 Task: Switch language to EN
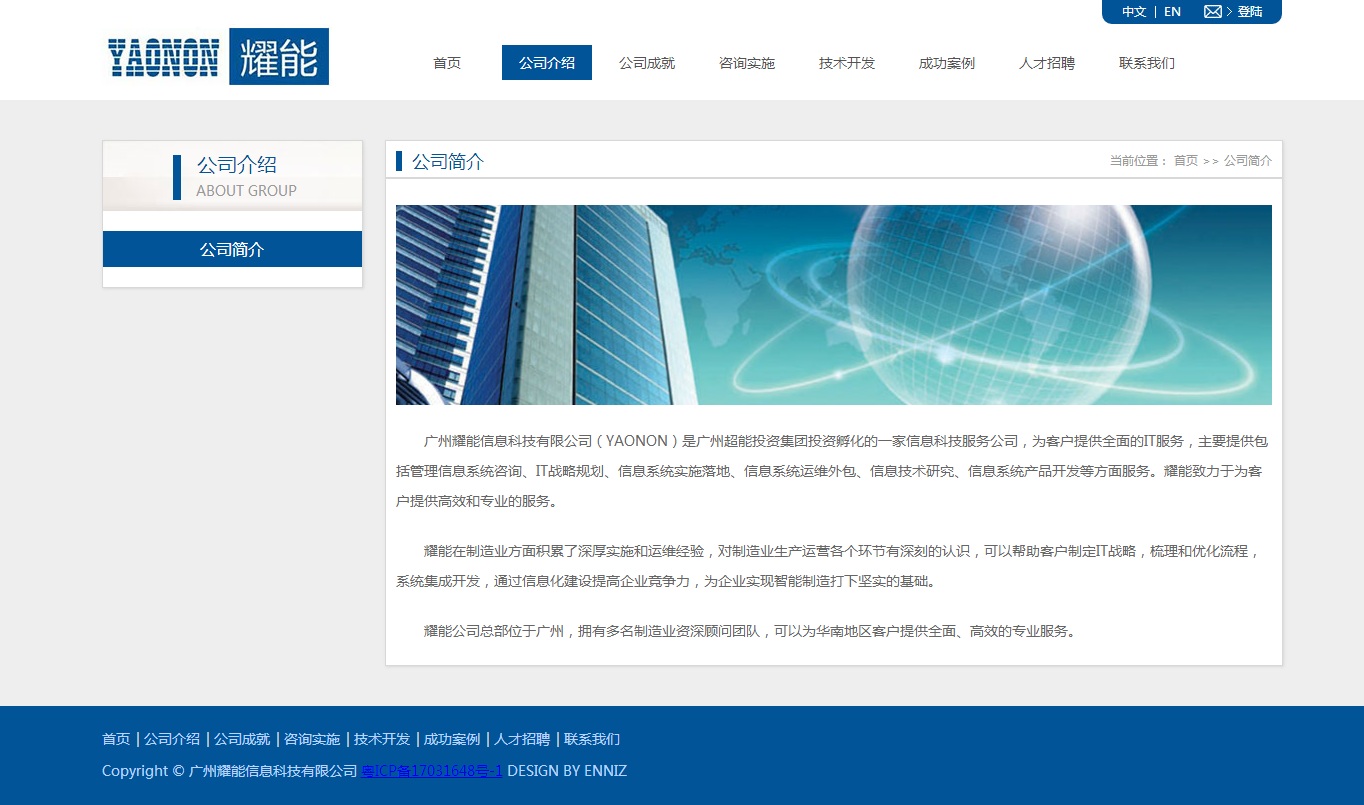click(1172, 12)
